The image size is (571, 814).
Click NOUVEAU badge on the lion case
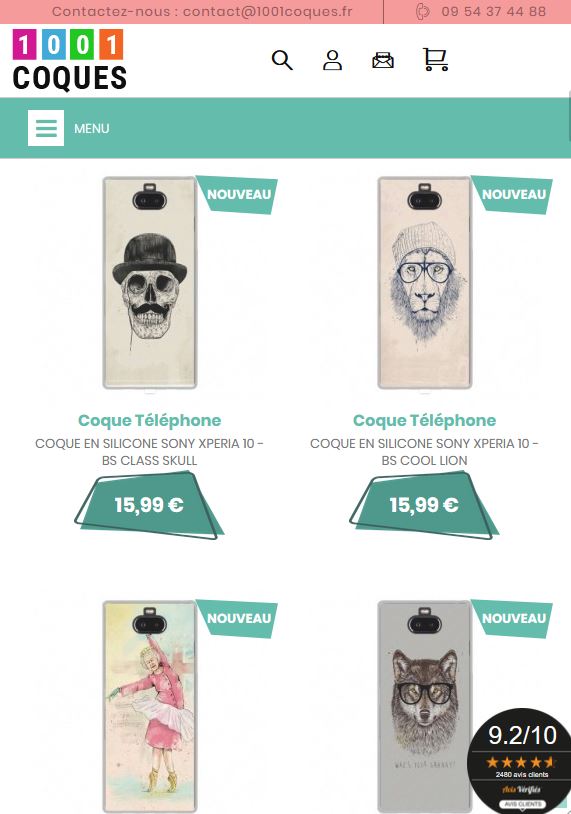(x=513, y=195)
